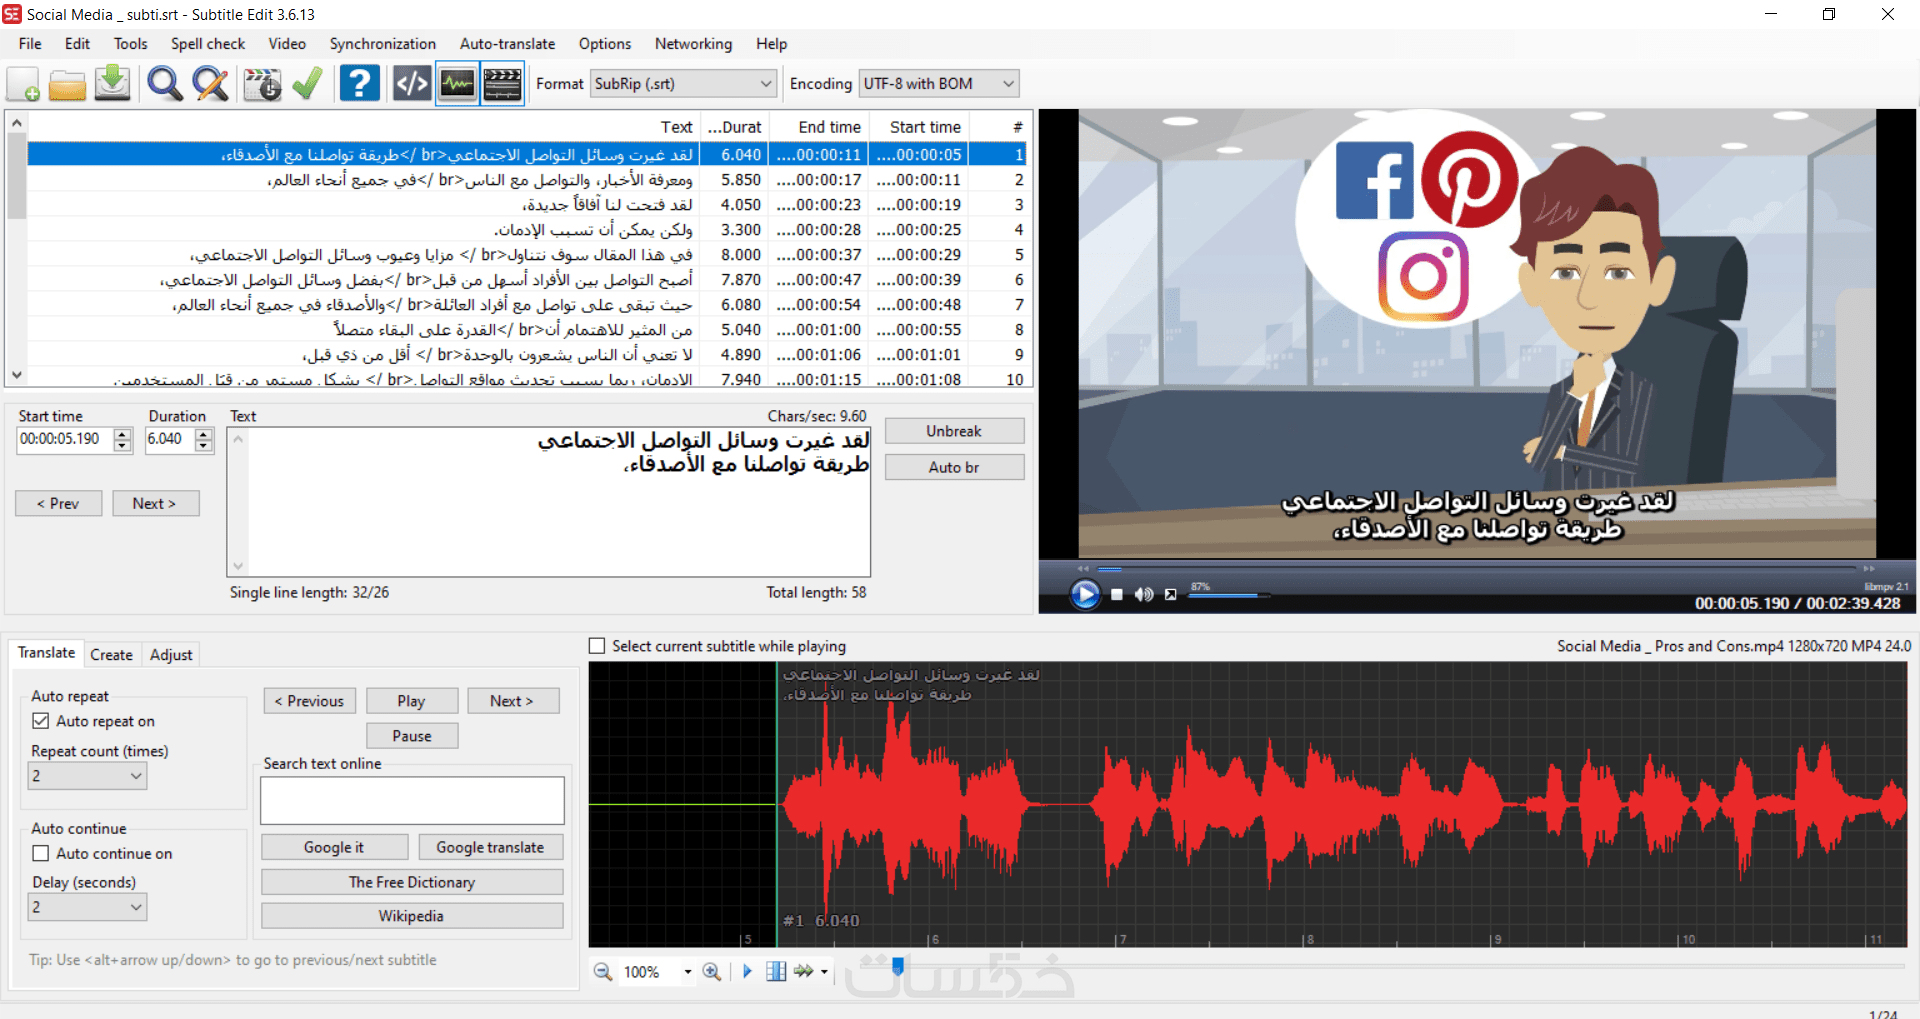The height and width of the screenshot is (1019, 1920).
Task: Open the Format SubRip (.srt) dropdown
Action: [683, 84]
